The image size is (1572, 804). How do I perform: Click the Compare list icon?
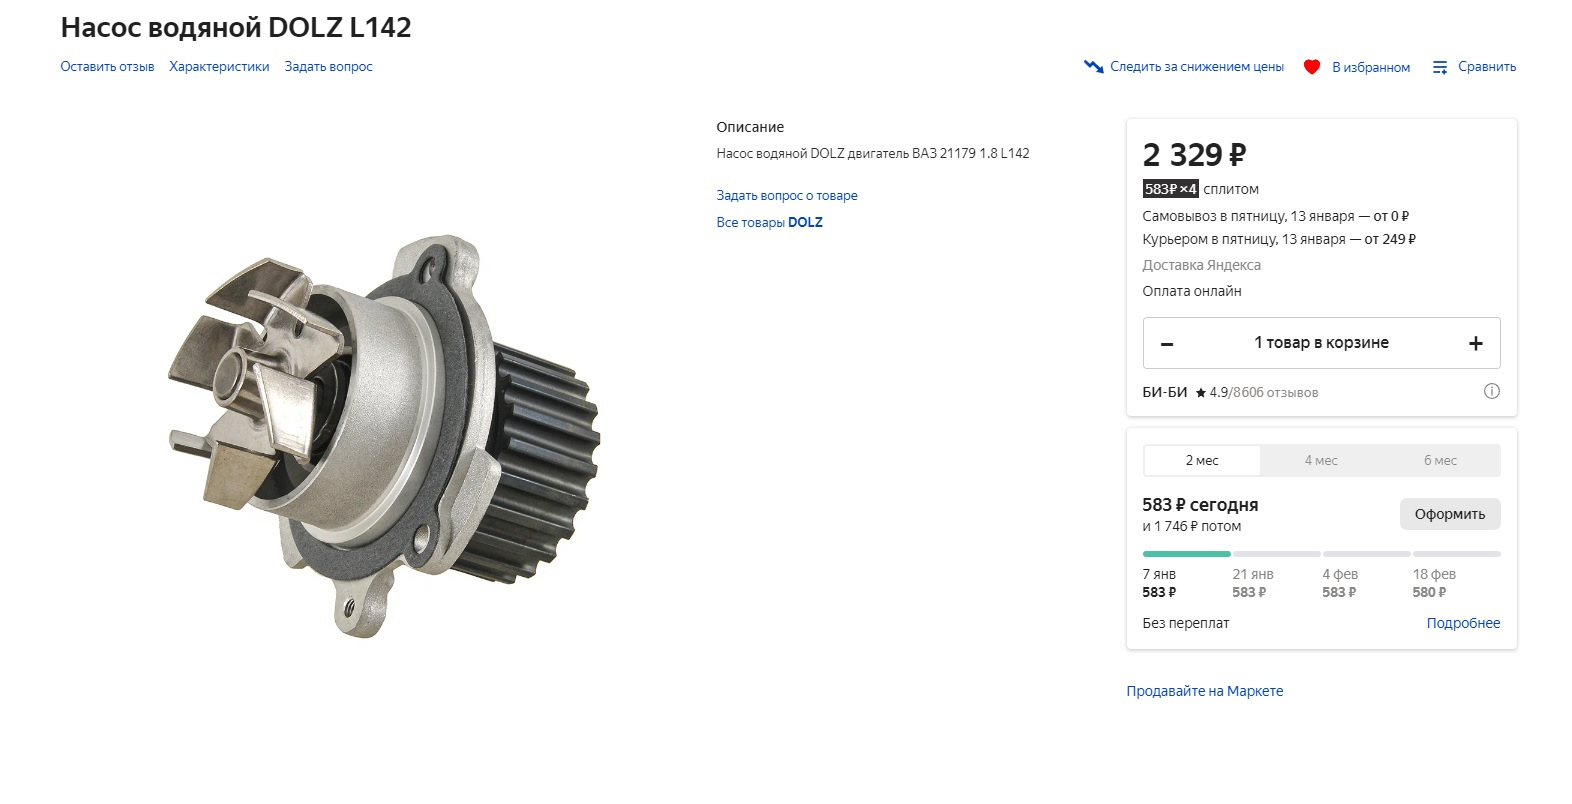tap(1440, 67)
